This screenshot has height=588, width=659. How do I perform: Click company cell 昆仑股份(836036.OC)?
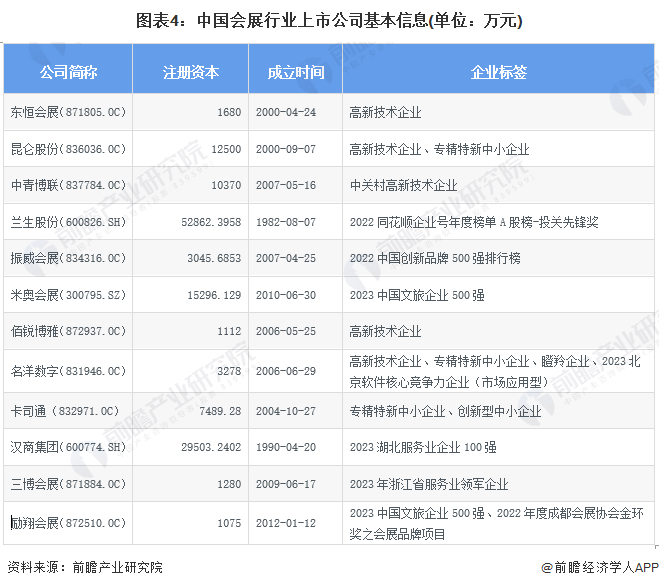tap(68, 149)
